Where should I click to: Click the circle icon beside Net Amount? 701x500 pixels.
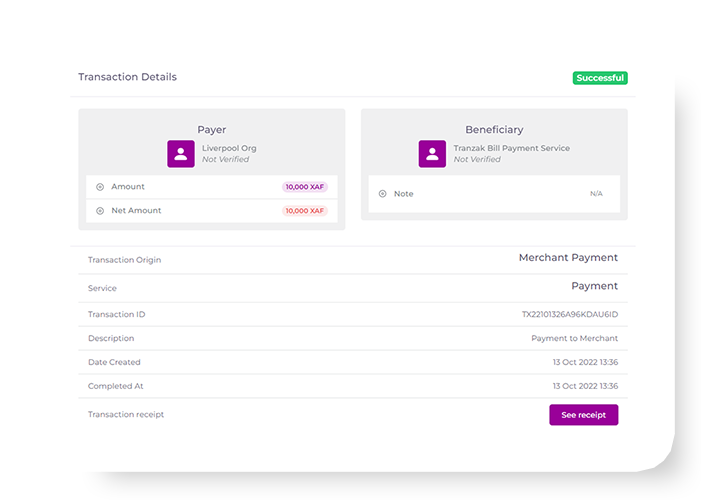100,211
